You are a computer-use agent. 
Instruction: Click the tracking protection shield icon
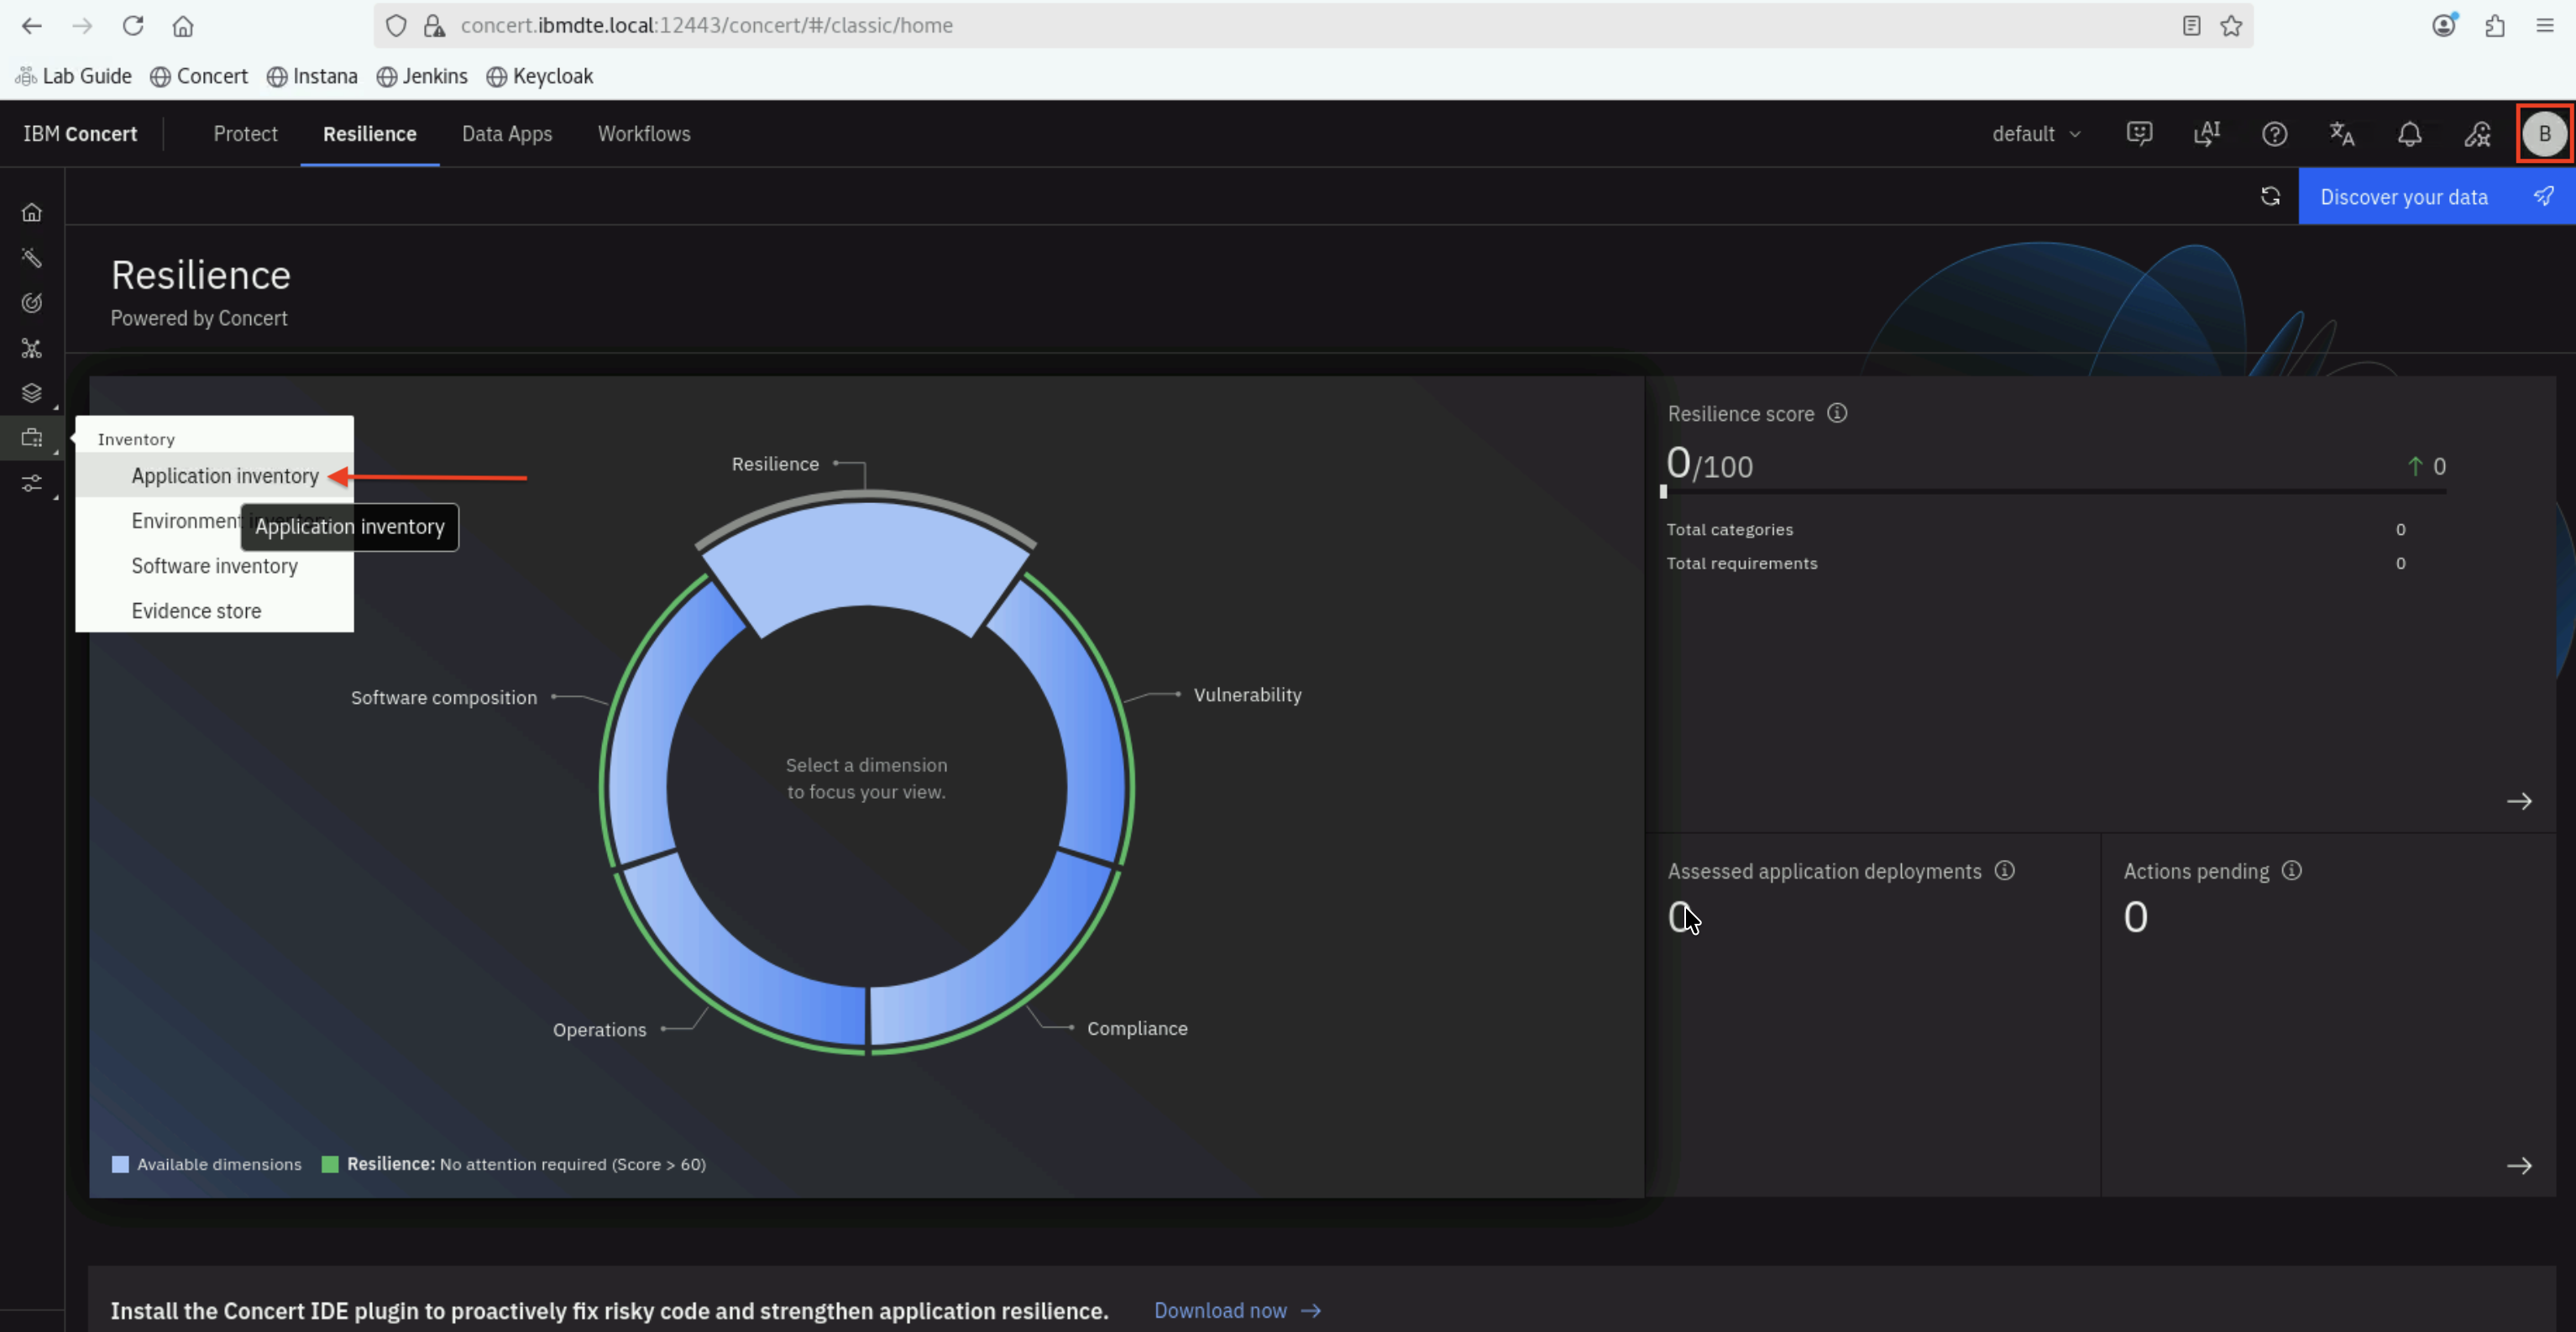[x=396, y=26]
